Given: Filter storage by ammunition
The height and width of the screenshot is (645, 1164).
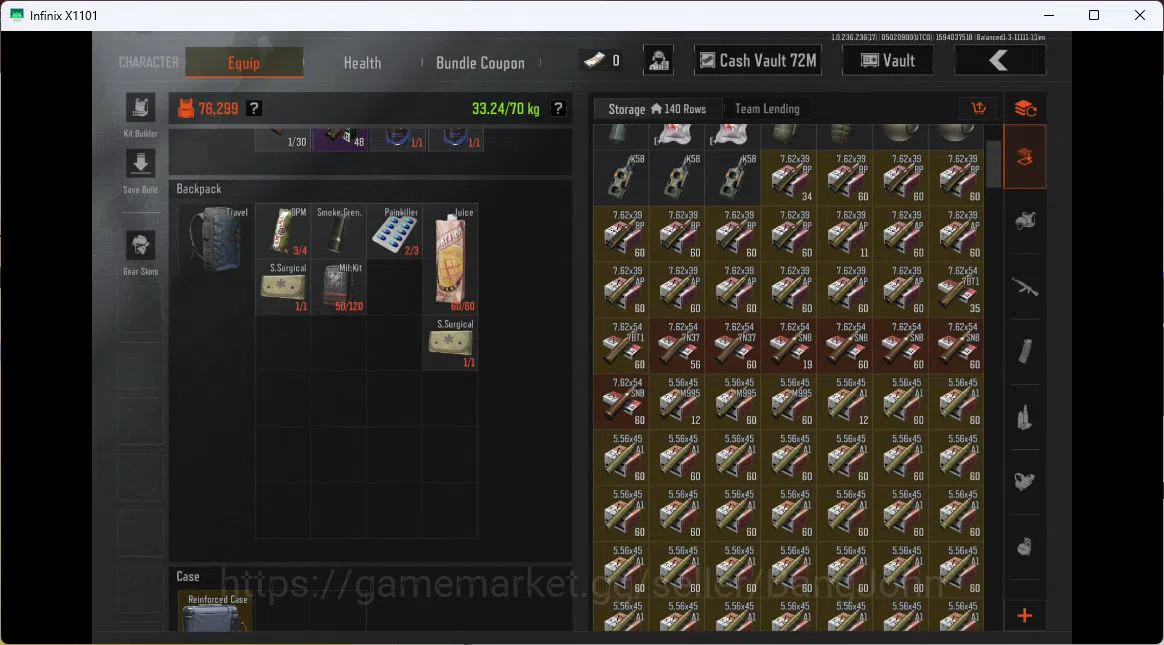Looking at the screenshot, I should 1025,417.
